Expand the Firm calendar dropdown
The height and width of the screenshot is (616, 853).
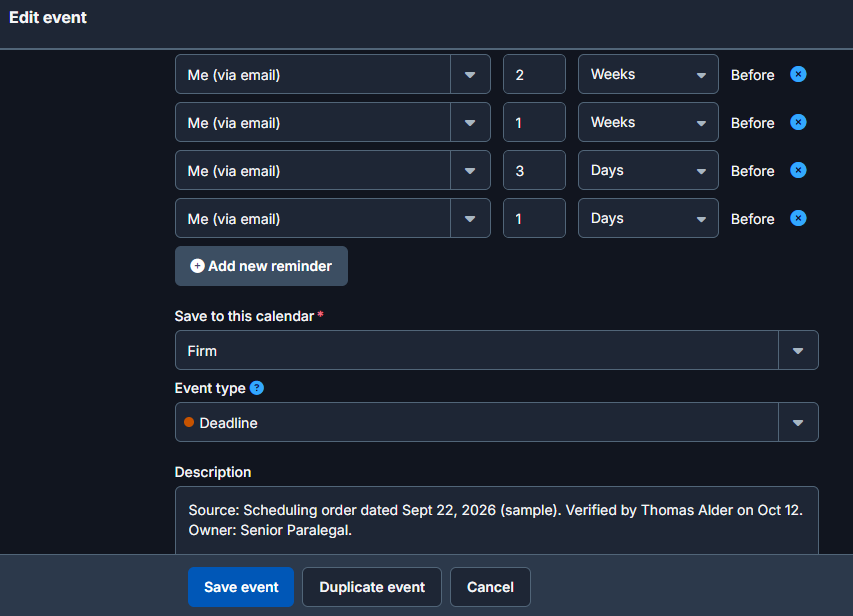[x=798, y=350]
